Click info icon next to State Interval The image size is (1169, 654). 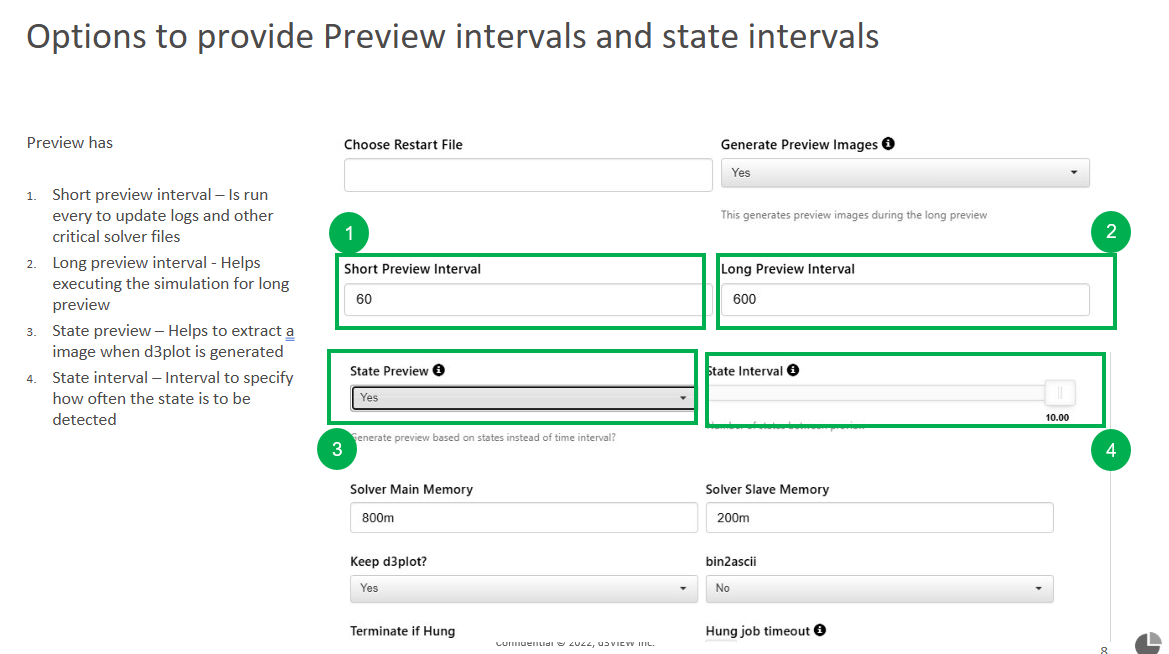(793, 370)
